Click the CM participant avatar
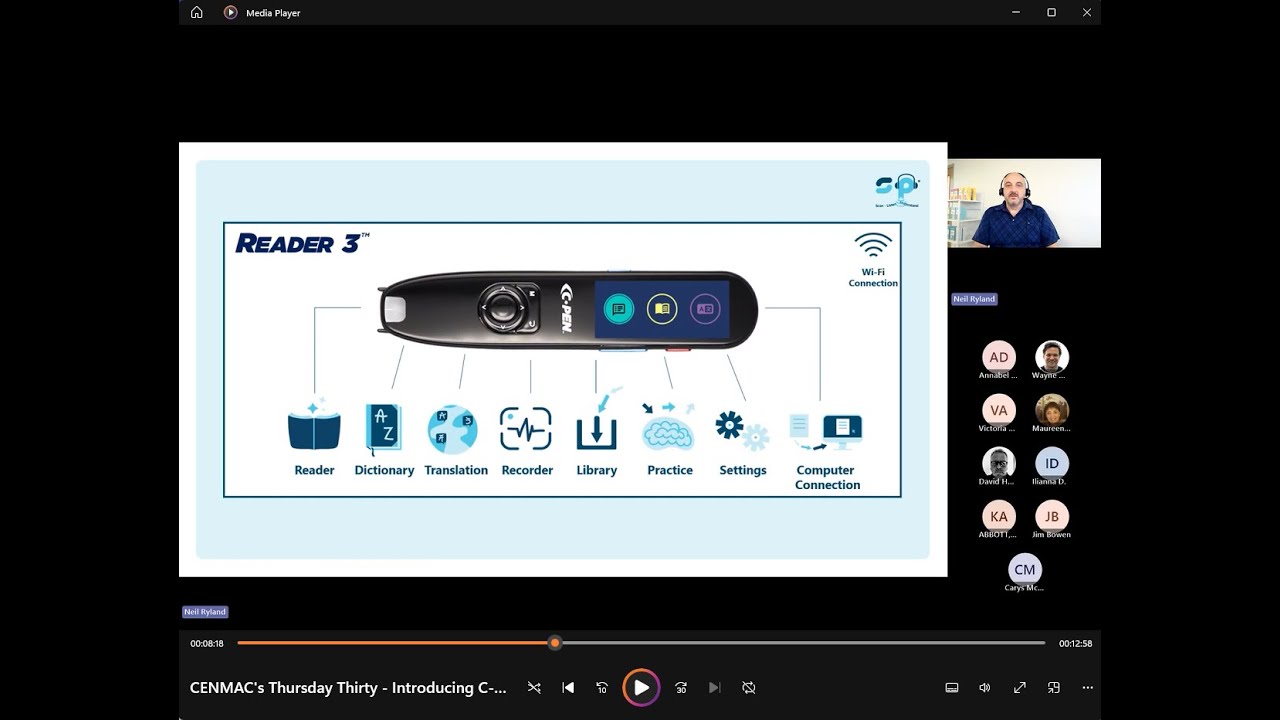 click(1025, 569)
